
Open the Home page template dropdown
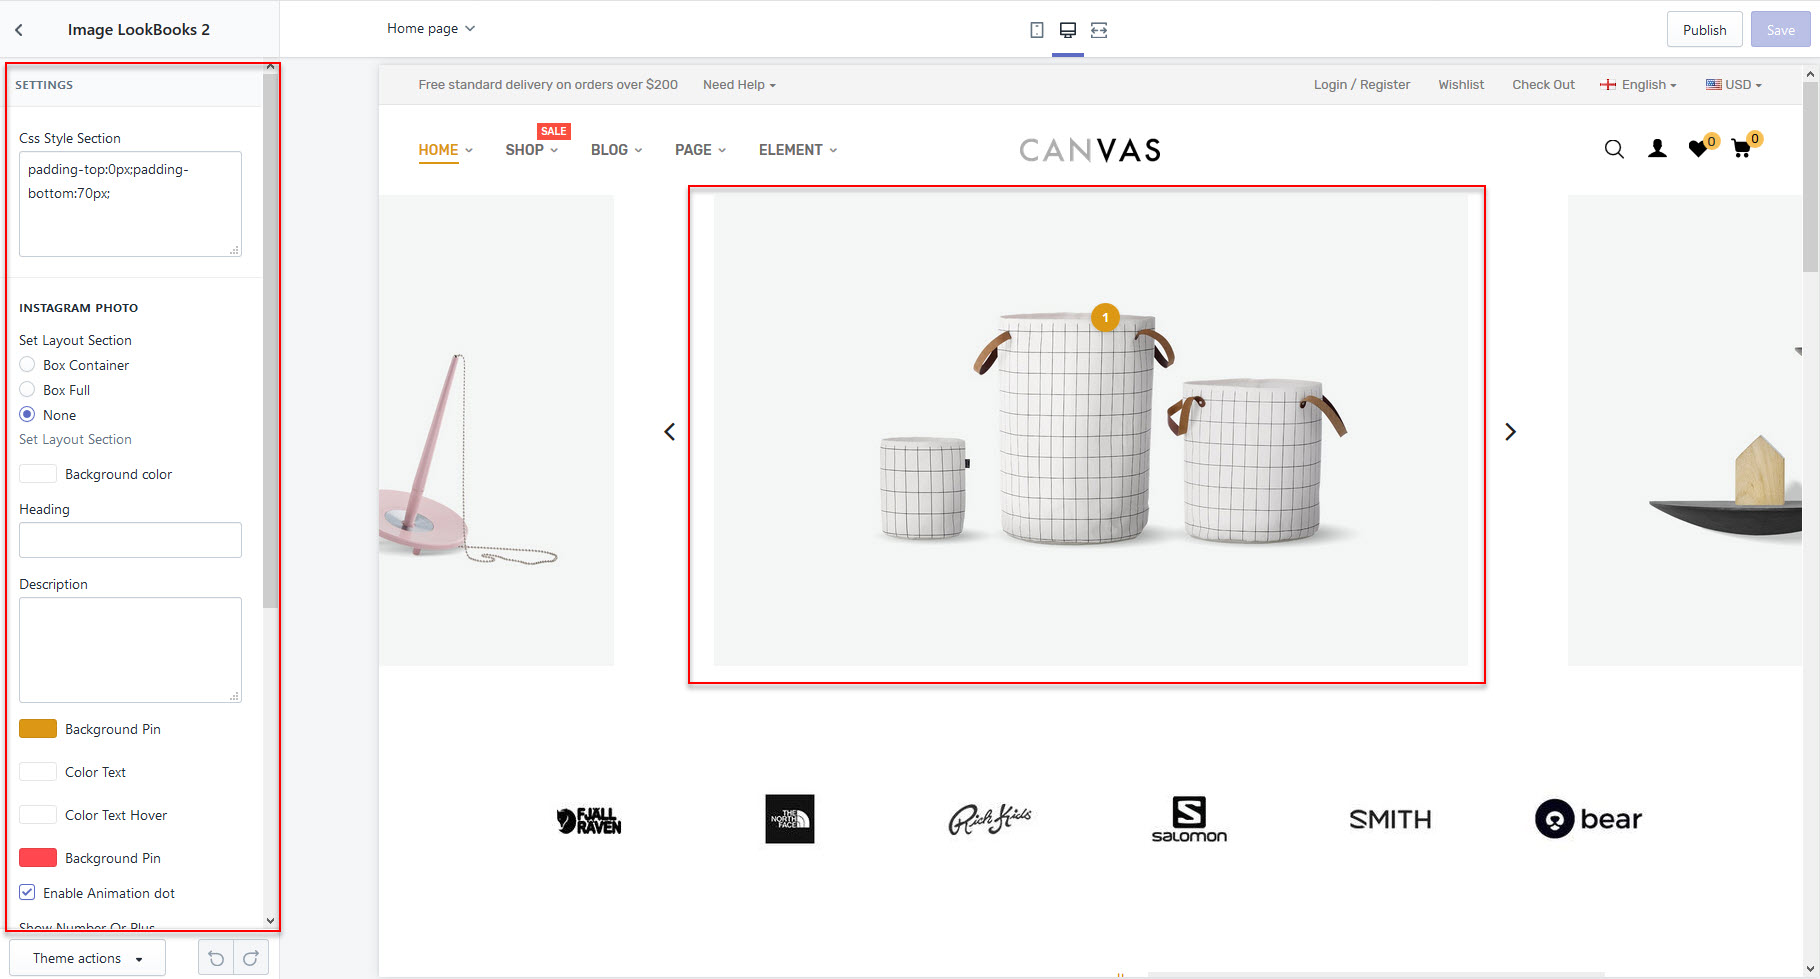(x=431, y=29)
